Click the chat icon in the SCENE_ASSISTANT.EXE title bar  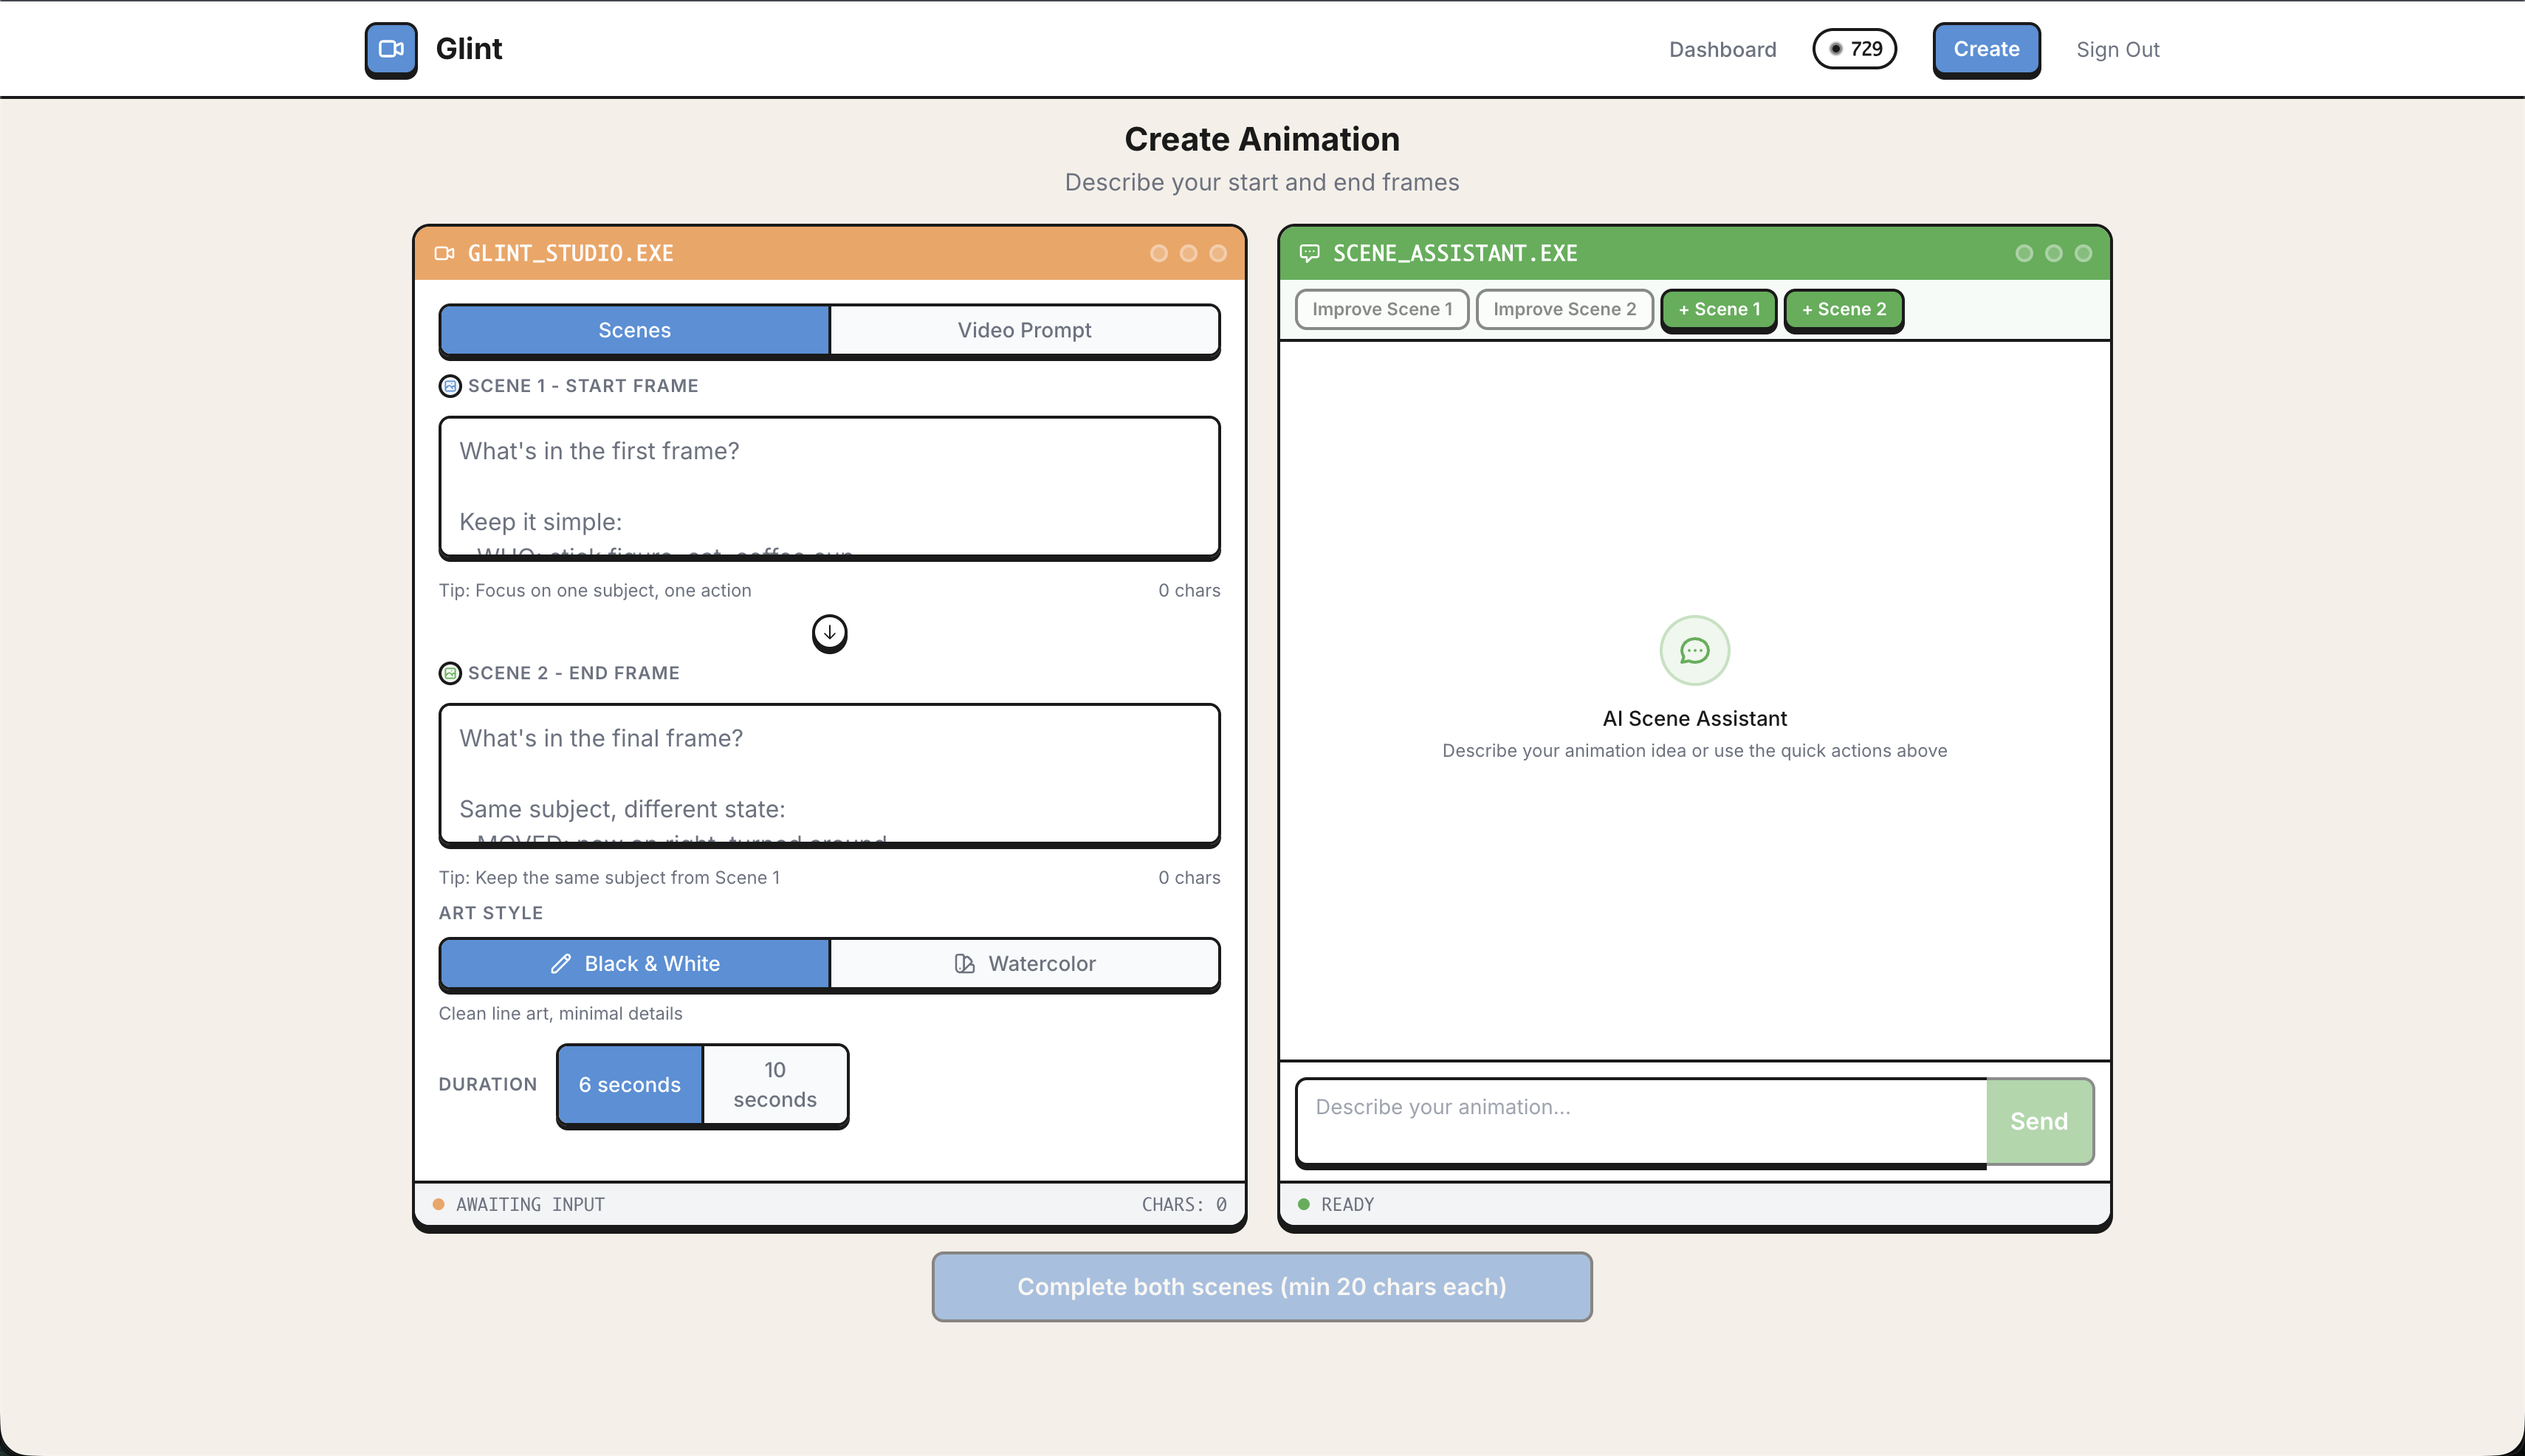(x=1309, y=254)
